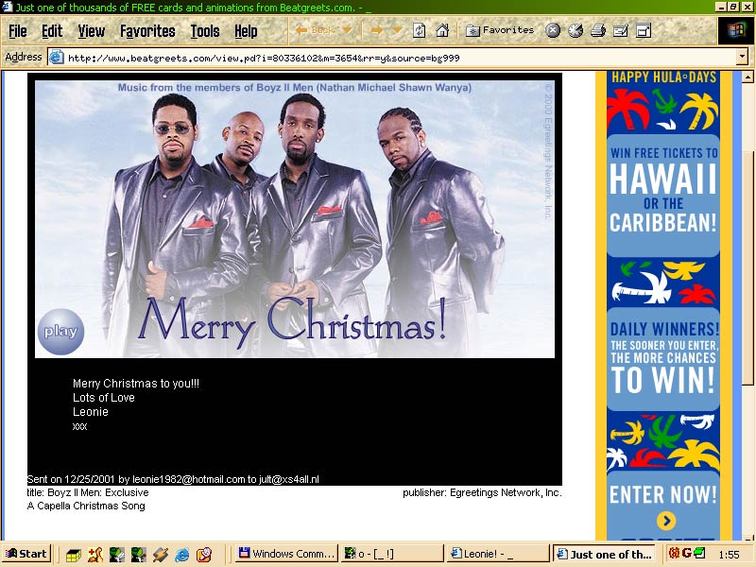Image resolution: width=756 pixels, height=567 pixels.
Task: Click the red flower tray icon
Action: [x=674, y=553]
